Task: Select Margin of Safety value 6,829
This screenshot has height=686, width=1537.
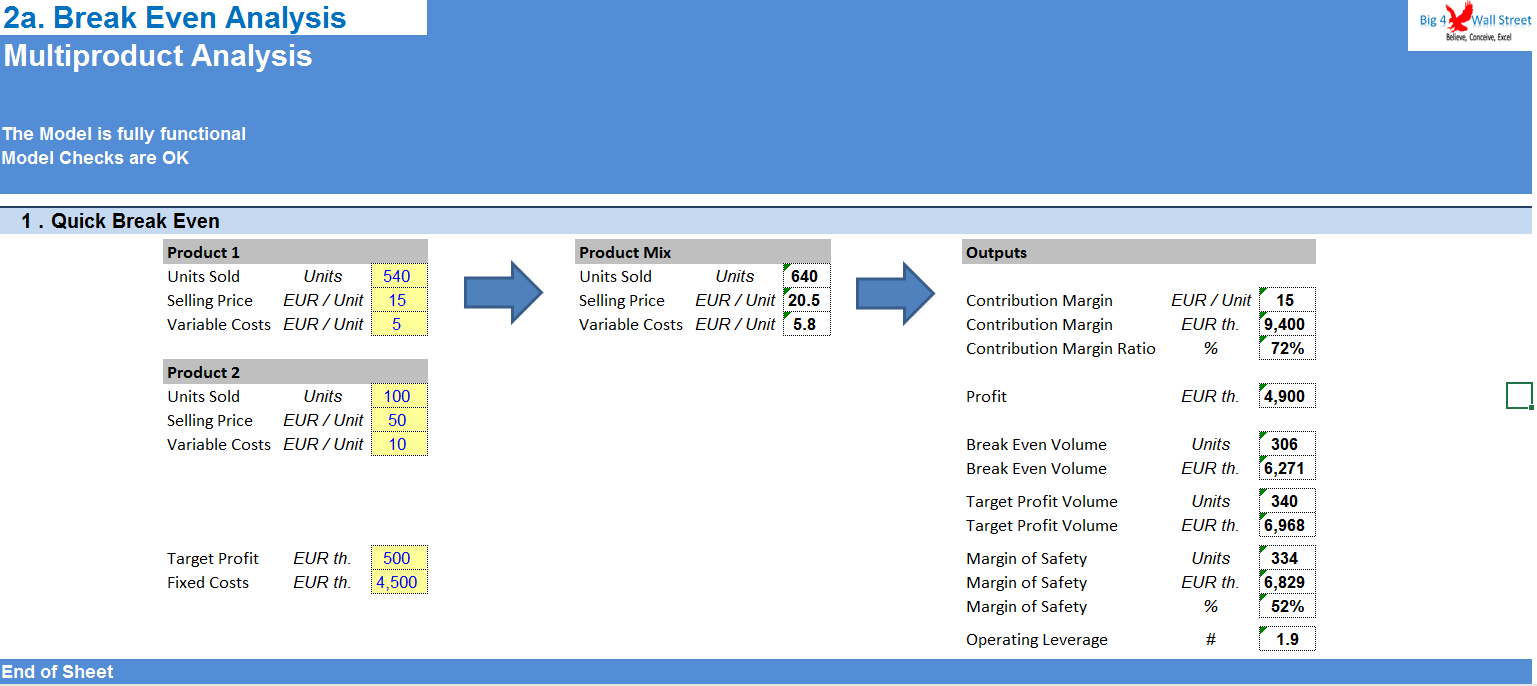Action: 1288,582
